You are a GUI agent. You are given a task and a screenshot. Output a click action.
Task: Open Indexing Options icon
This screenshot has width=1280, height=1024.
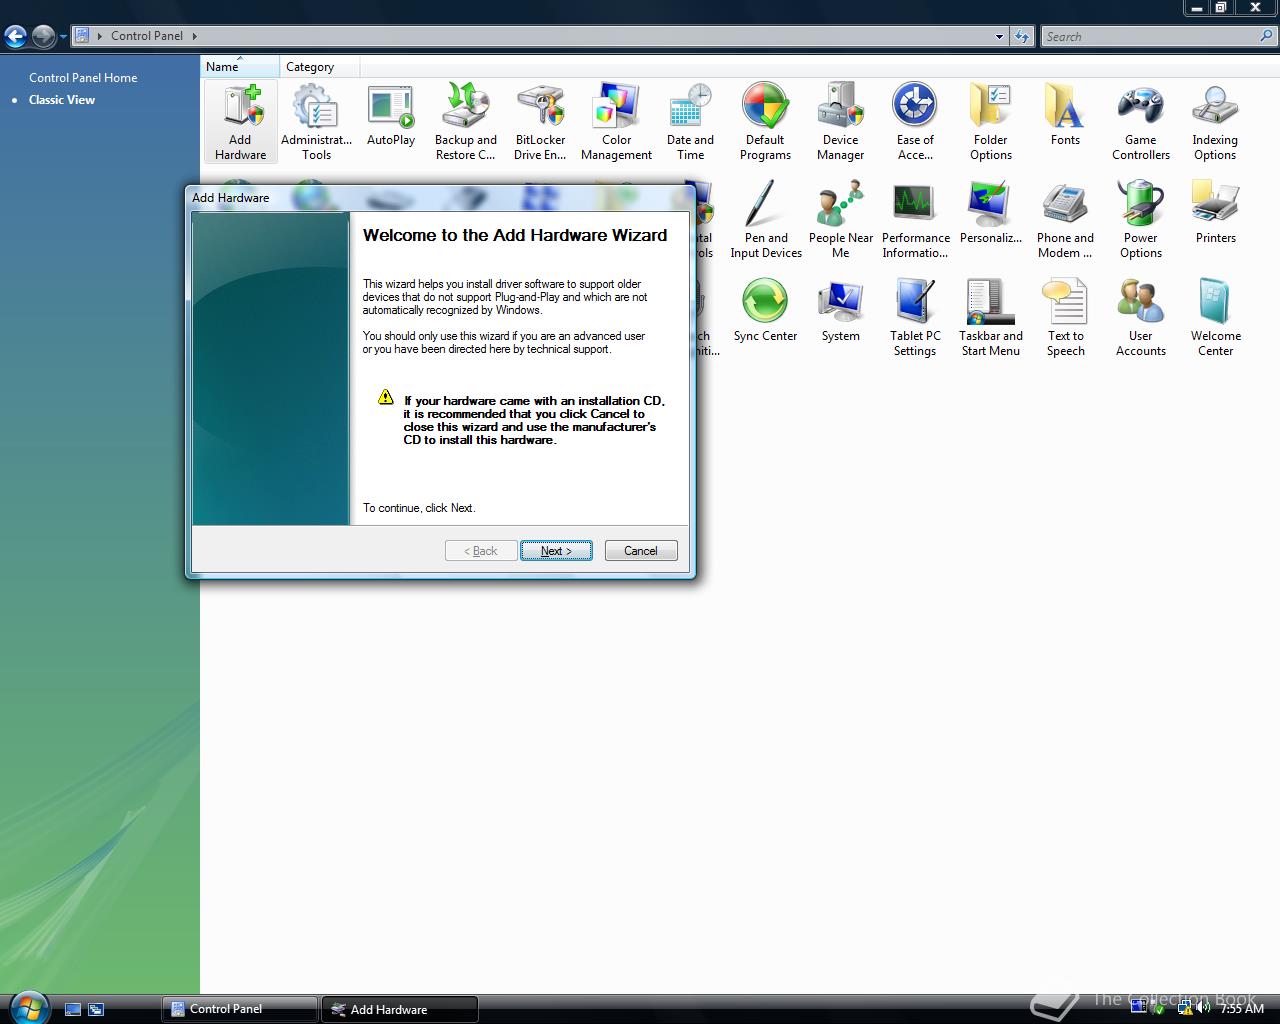[x=1215, y=121]
